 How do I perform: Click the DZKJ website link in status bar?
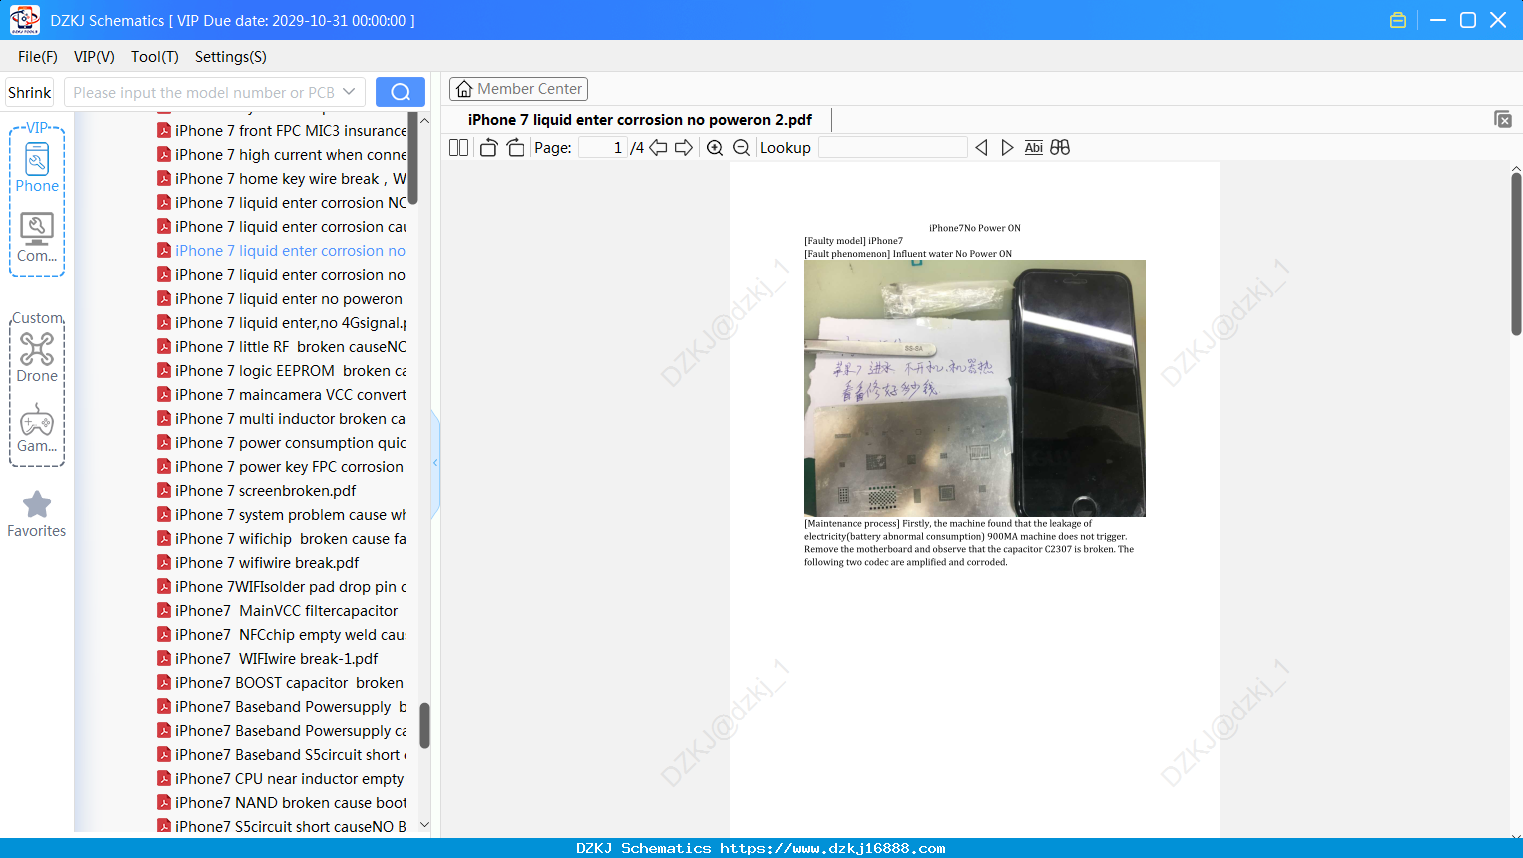[832, 848]
